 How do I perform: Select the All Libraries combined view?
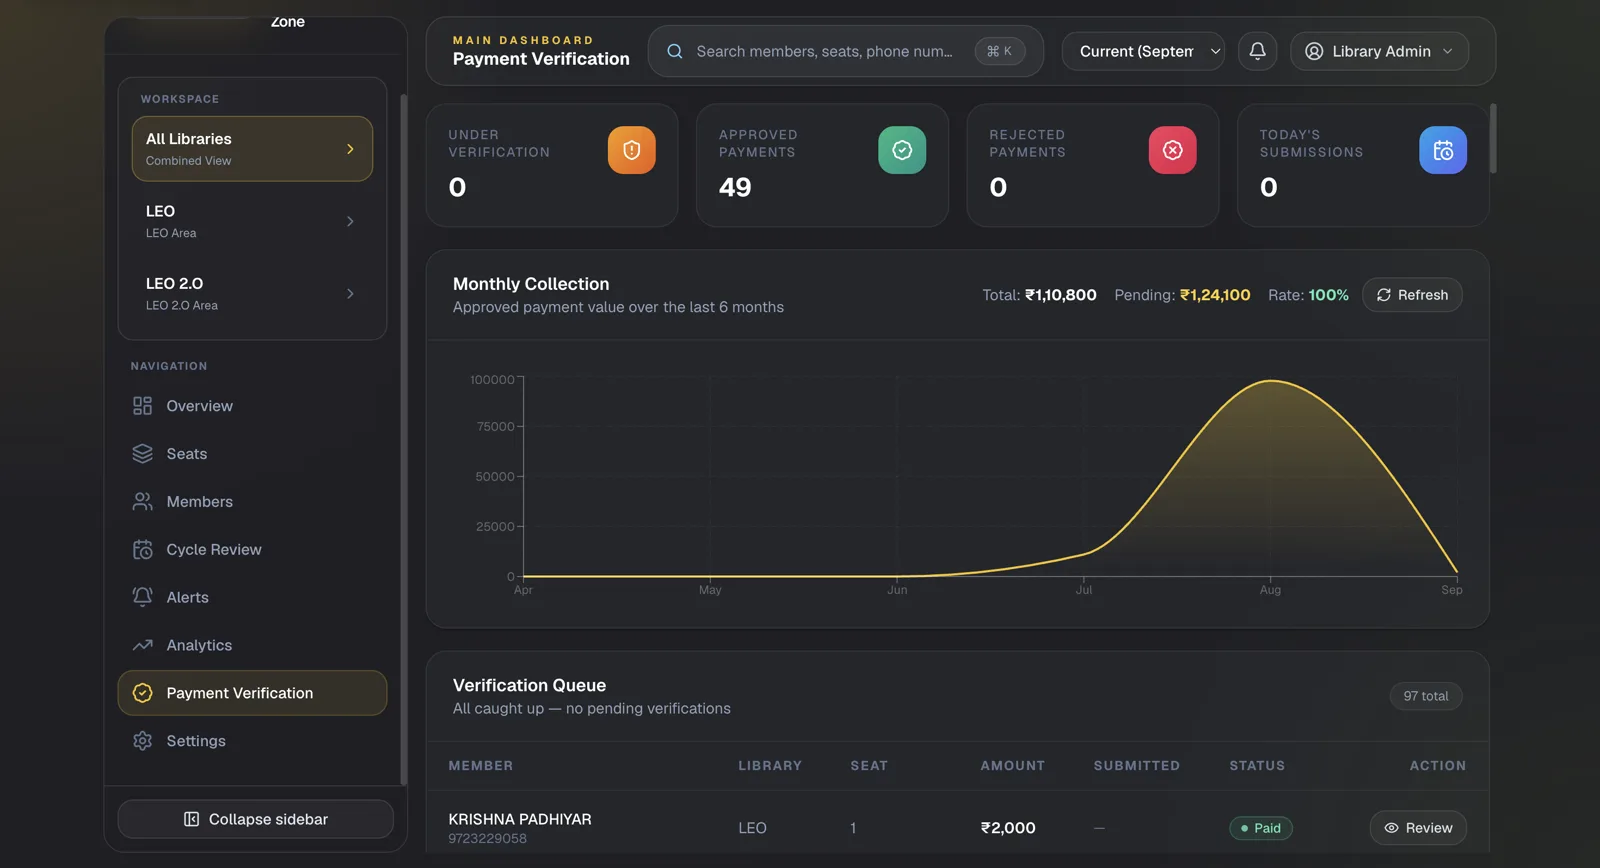pyautogui.click(x=252, y=149)
